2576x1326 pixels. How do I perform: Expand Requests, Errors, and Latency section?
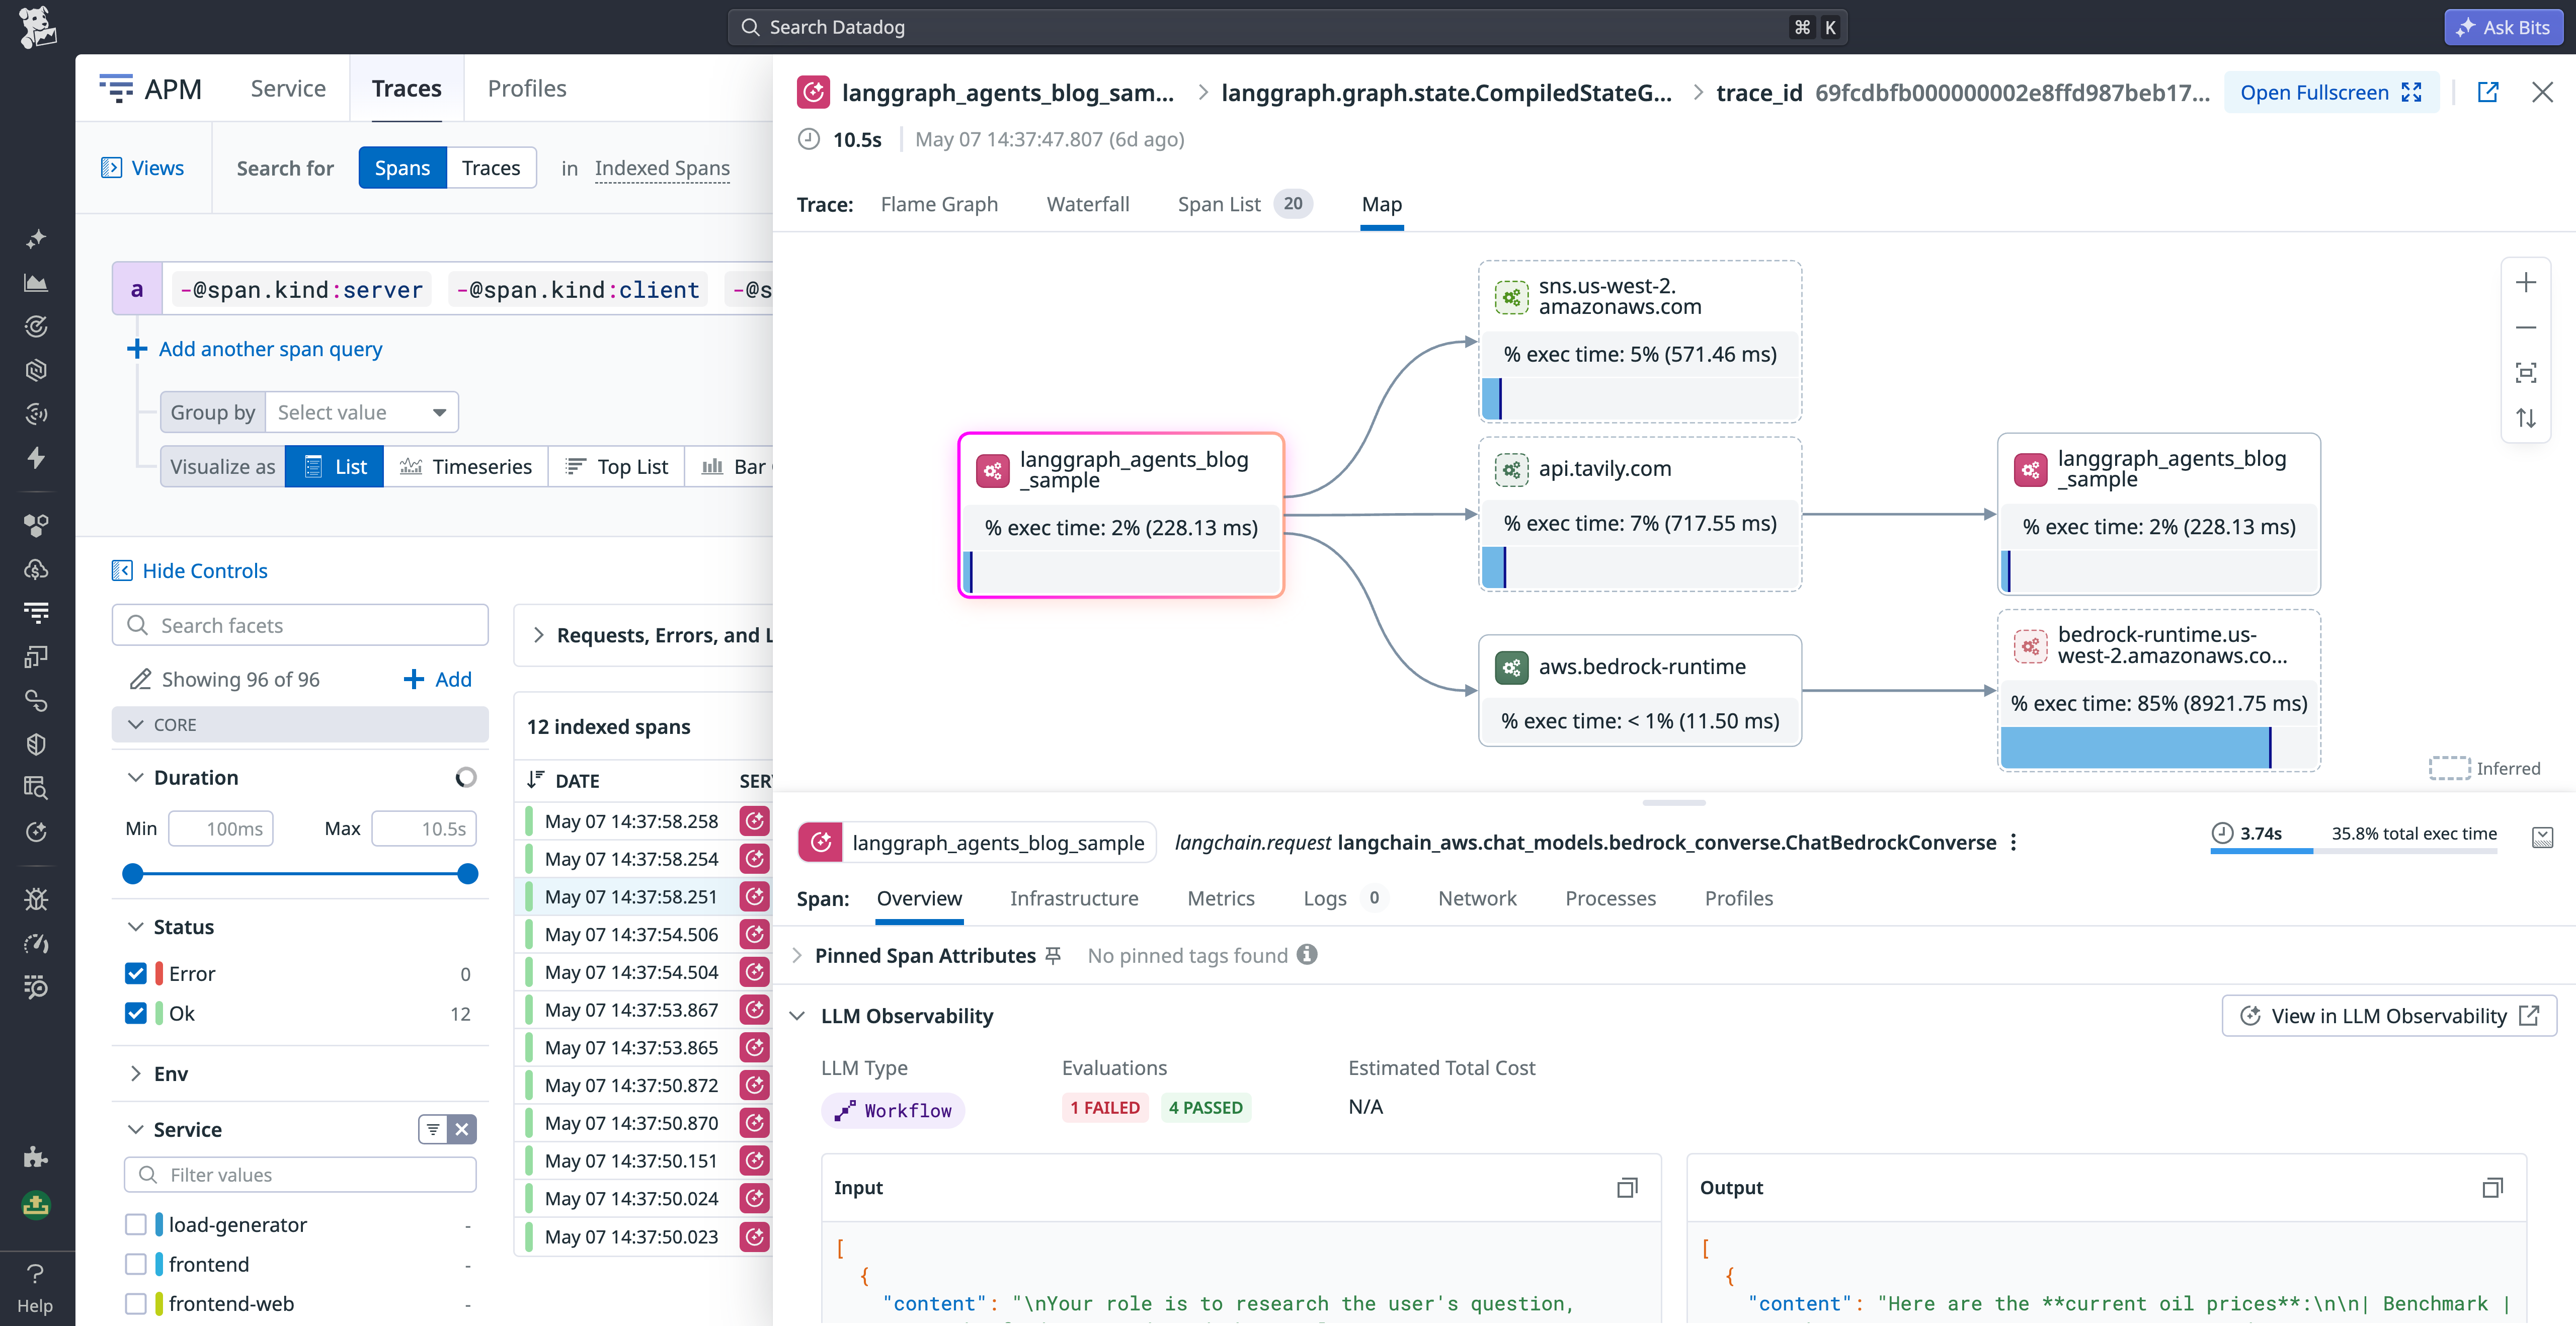(539, 635)
